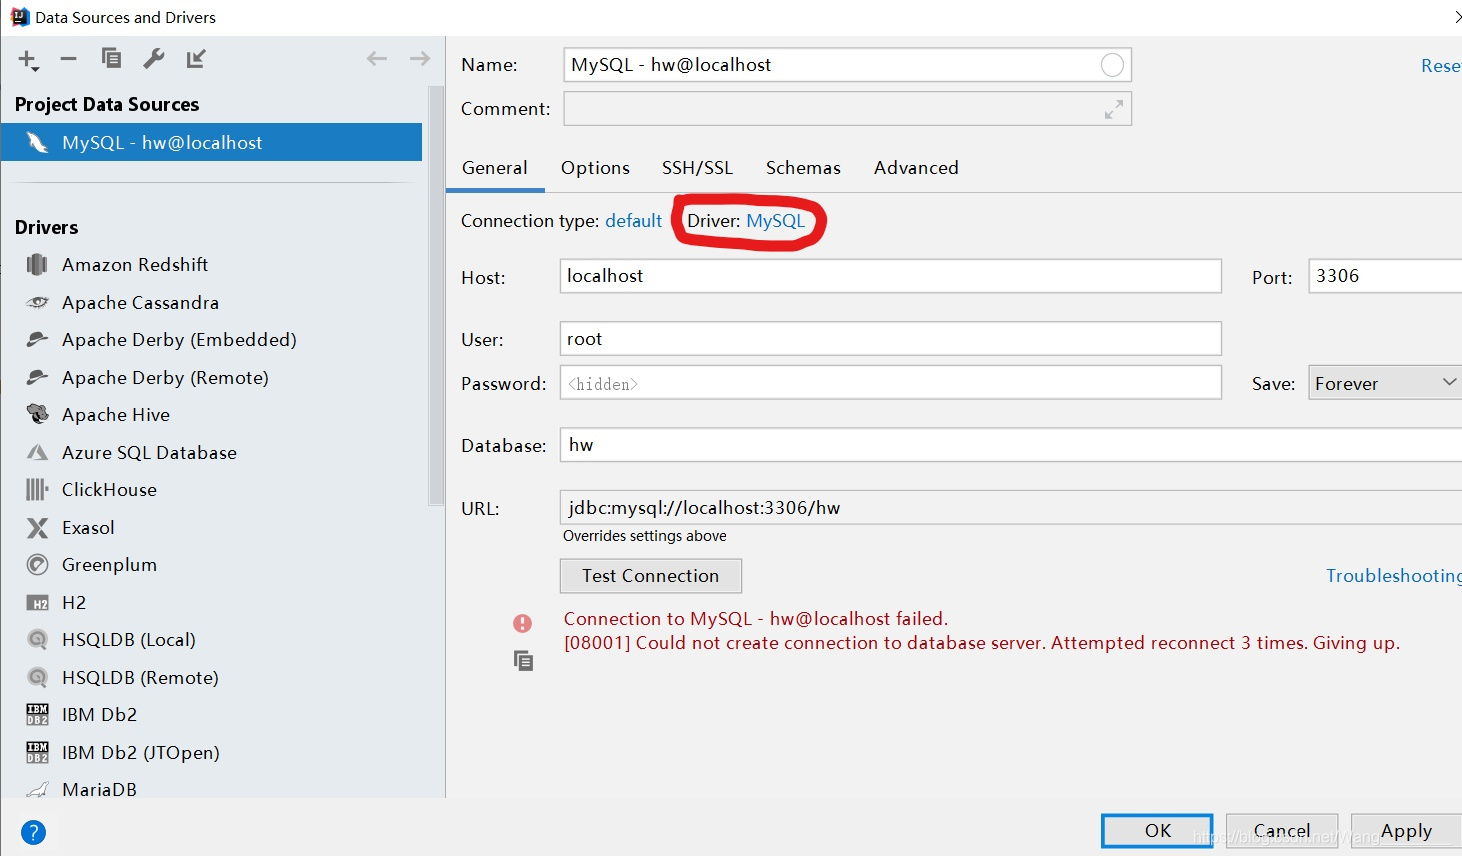Screen dimensions: 1462x856
Task: Switch to the General tab
Action: click(495, 168)
